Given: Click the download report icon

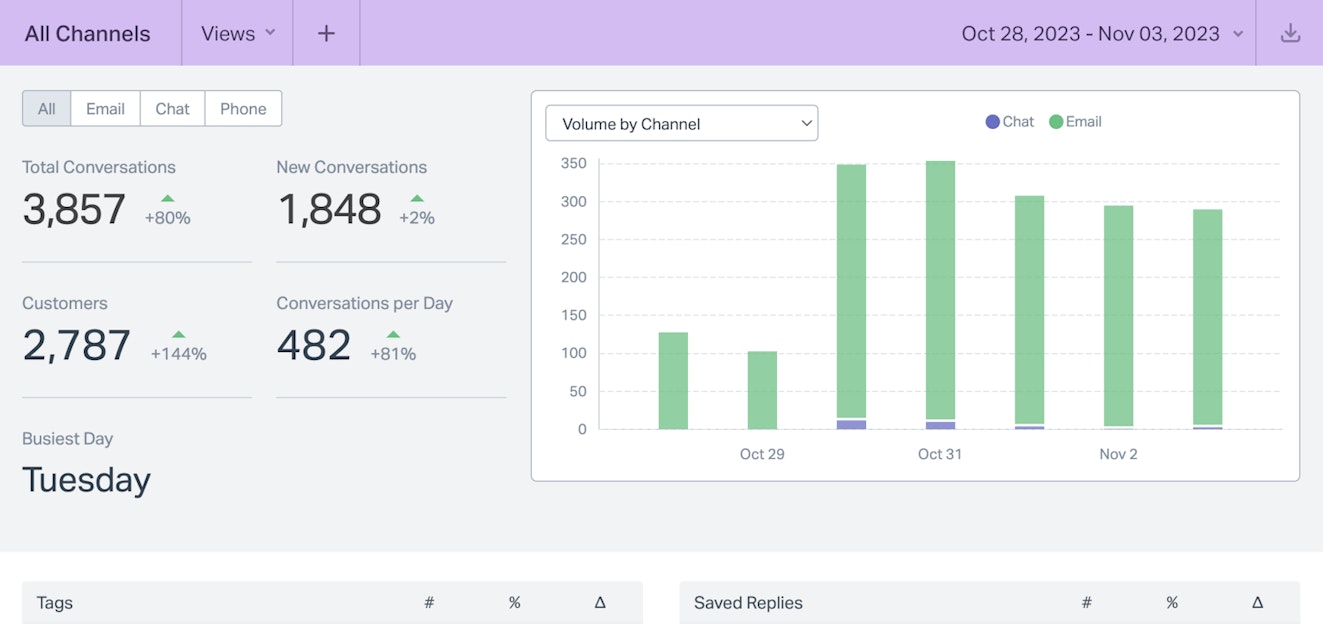Looking at the screenshot, I should tap(1290, 33).
